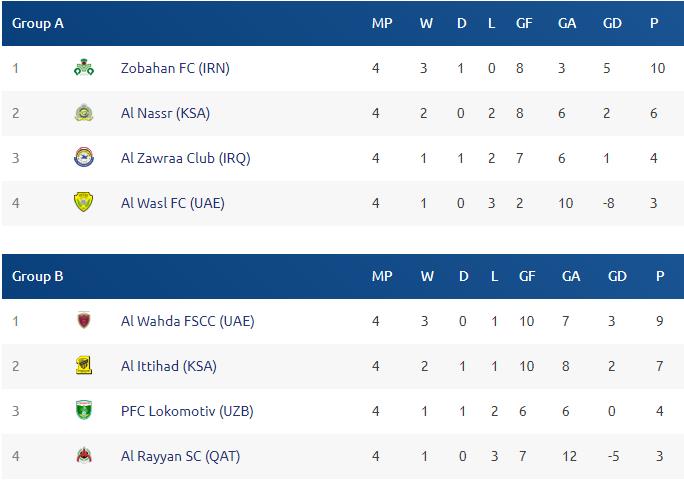The width and height of the screenshot is (684, 480).
Task: Click the PFC Lokomotiv crest
Action: 84,410
